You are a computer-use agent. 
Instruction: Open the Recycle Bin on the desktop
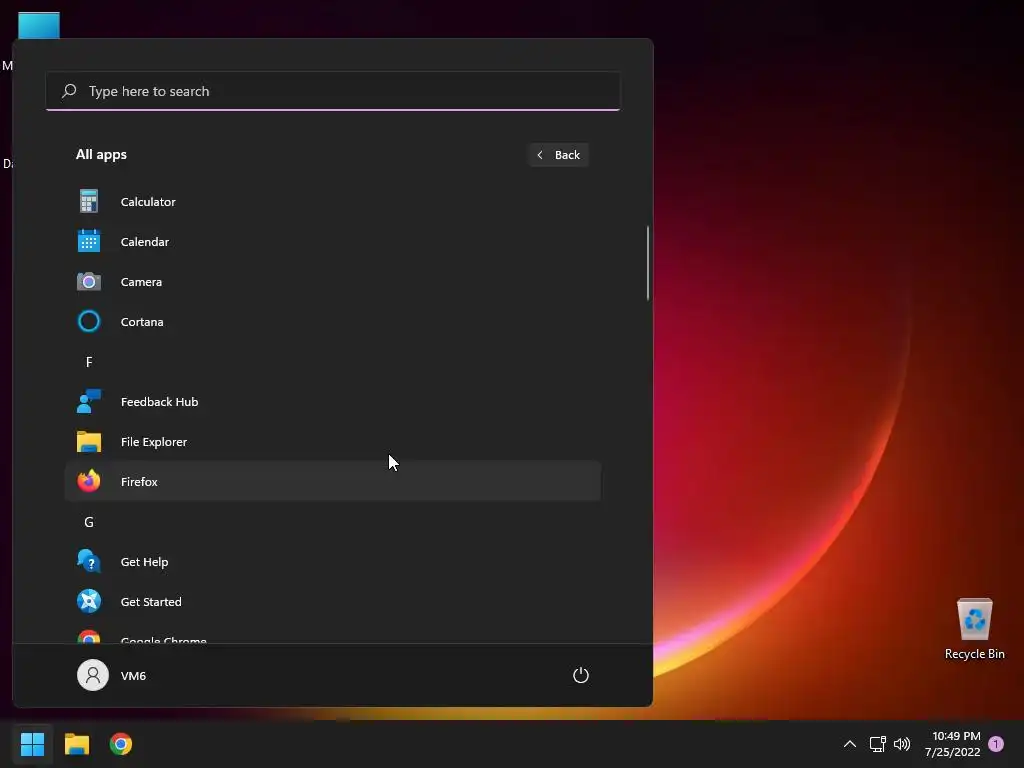pos(974,619)
